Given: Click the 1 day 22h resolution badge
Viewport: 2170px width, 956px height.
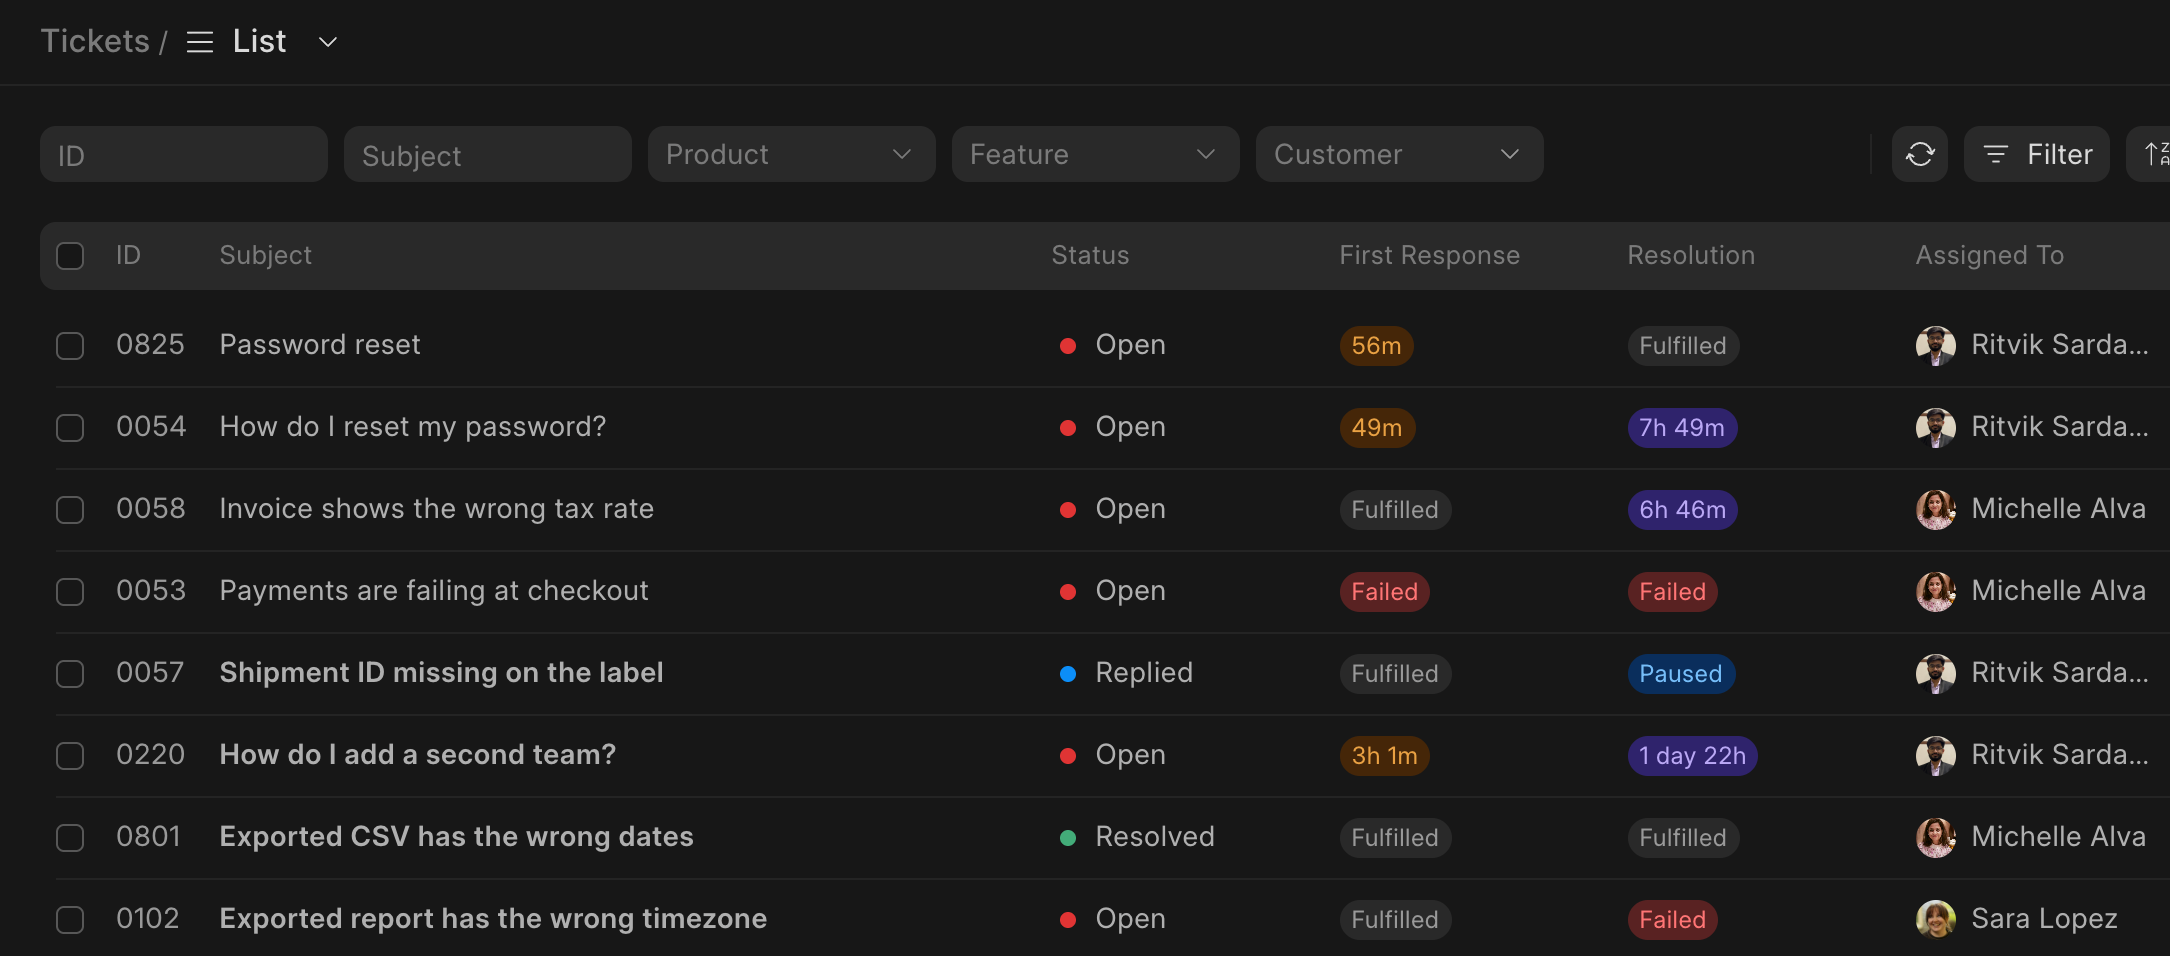Looking at the screenshot, I should (1692, 756).
